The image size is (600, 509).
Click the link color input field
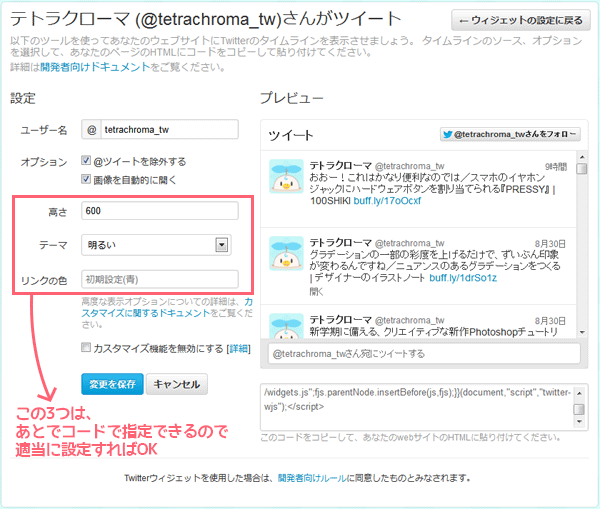point(160,279)
